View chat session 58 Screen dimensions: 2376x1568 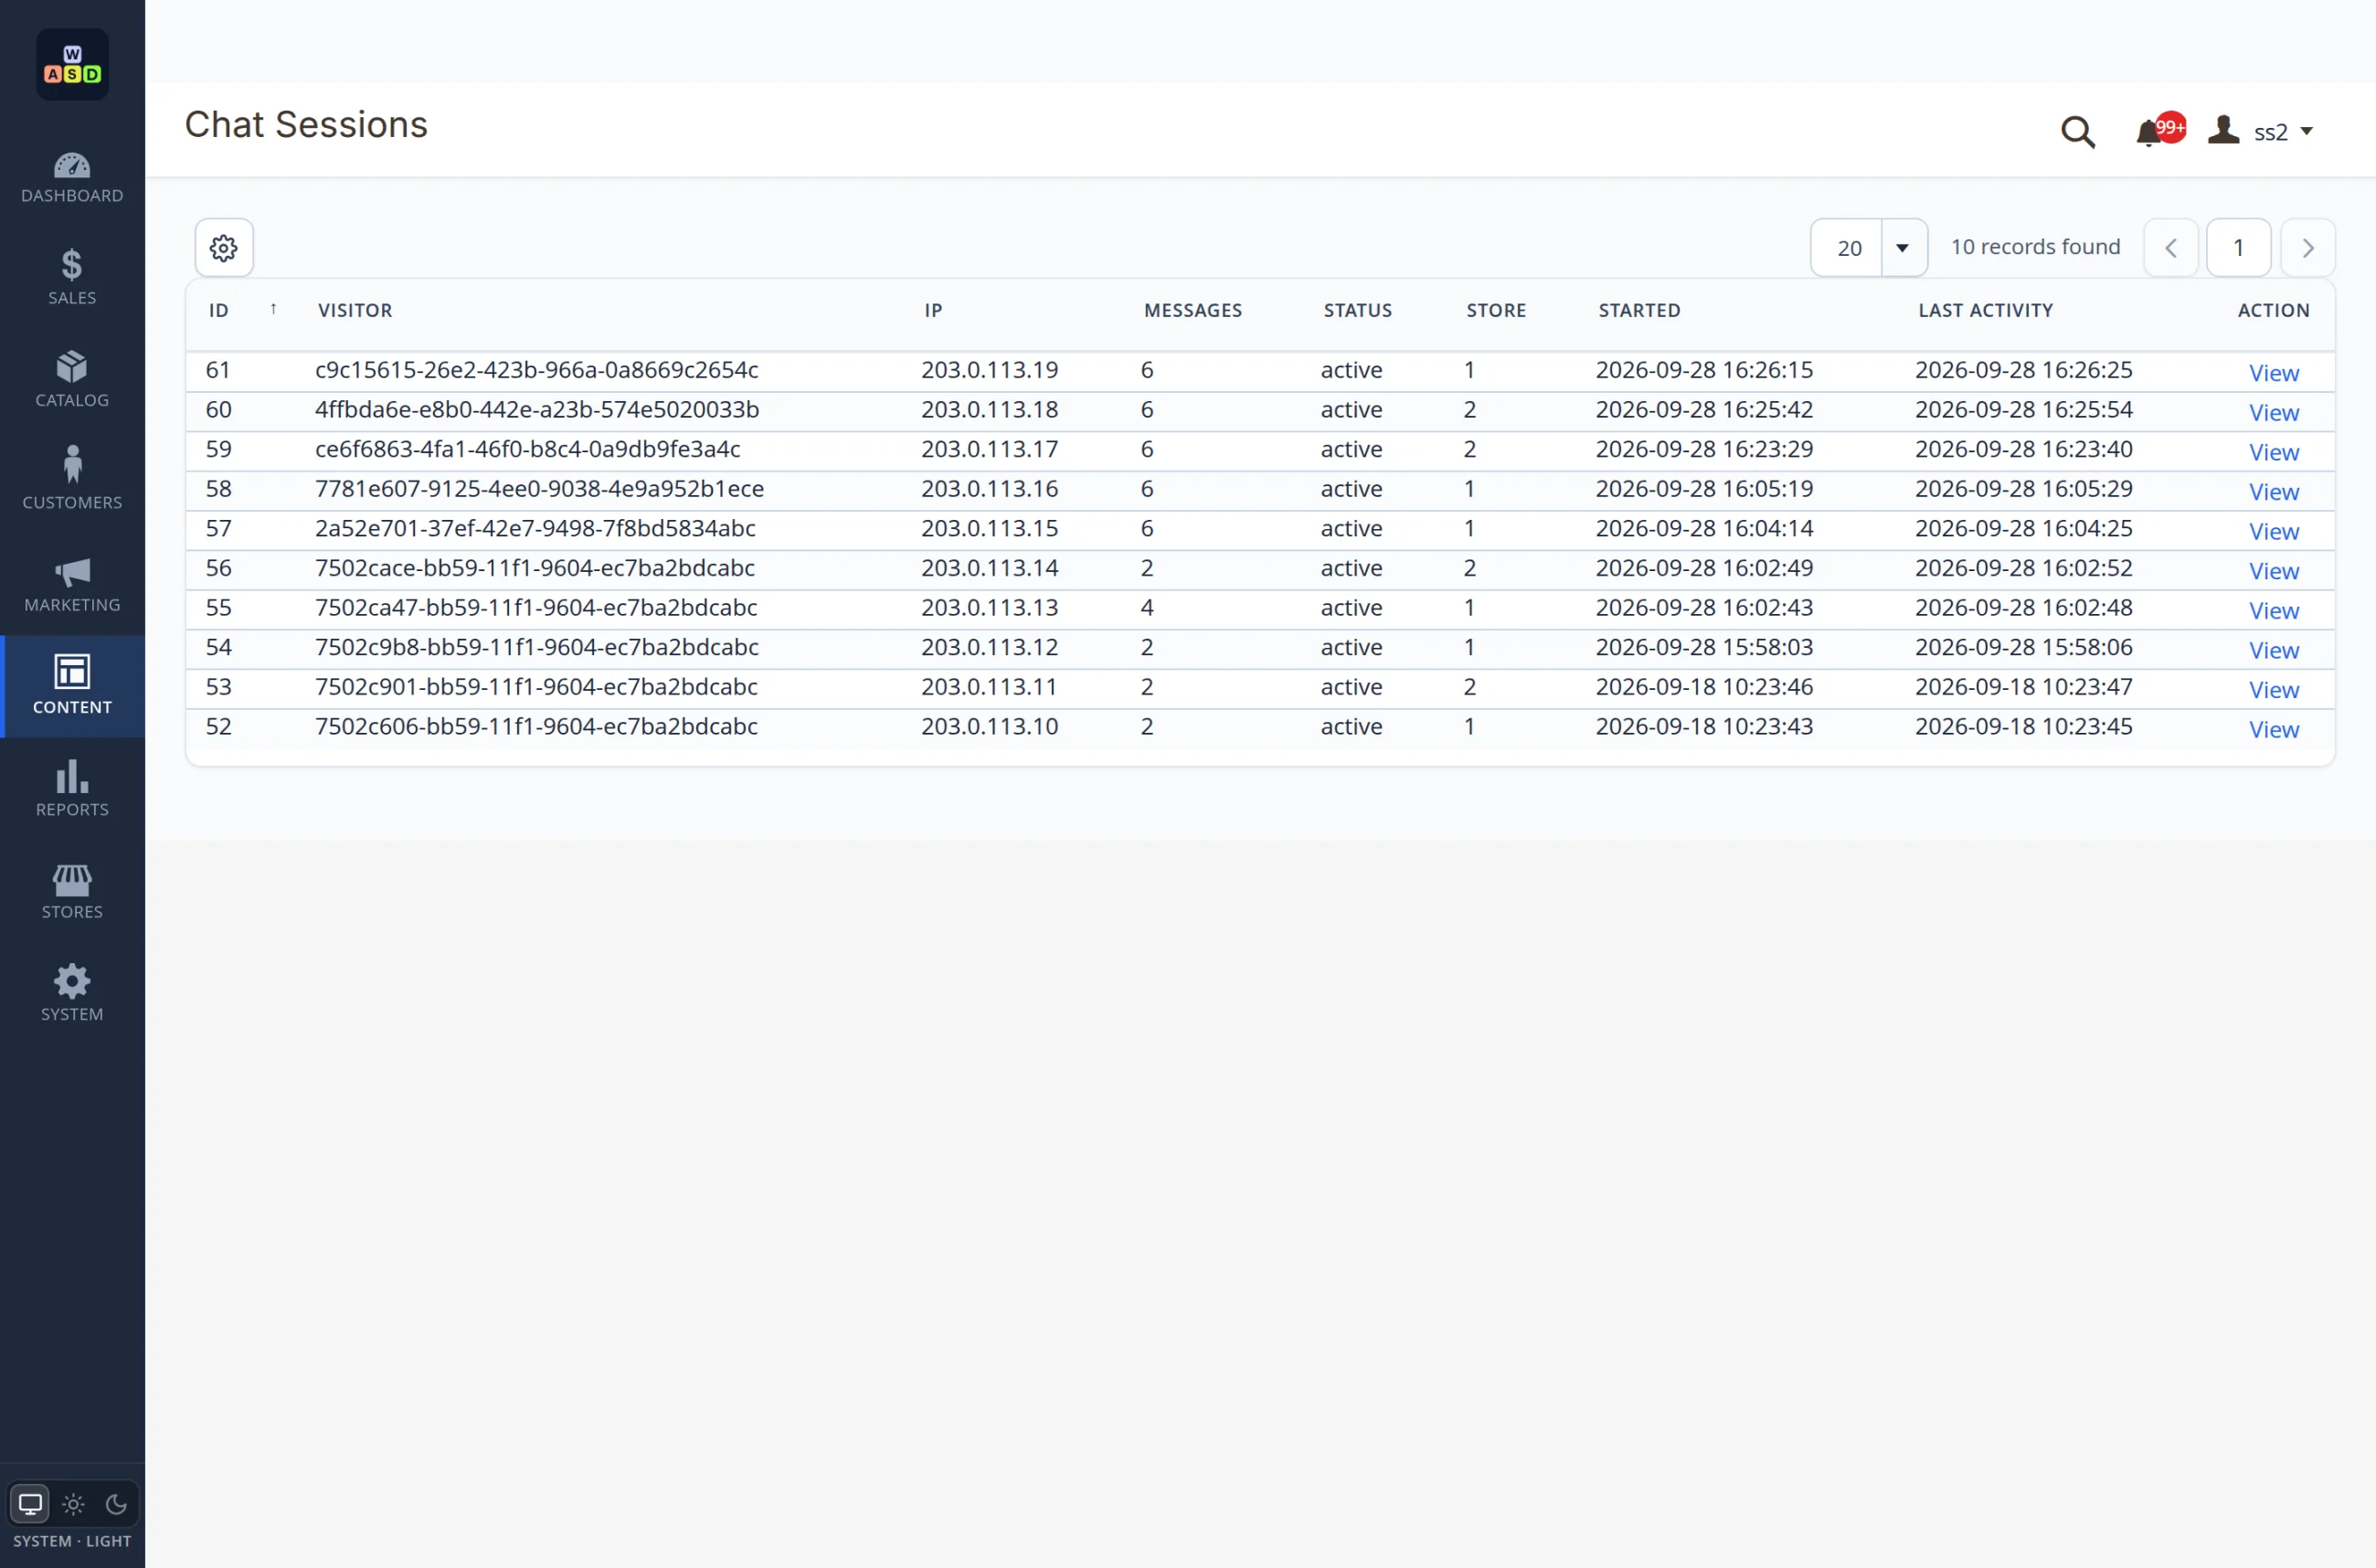2274,492
